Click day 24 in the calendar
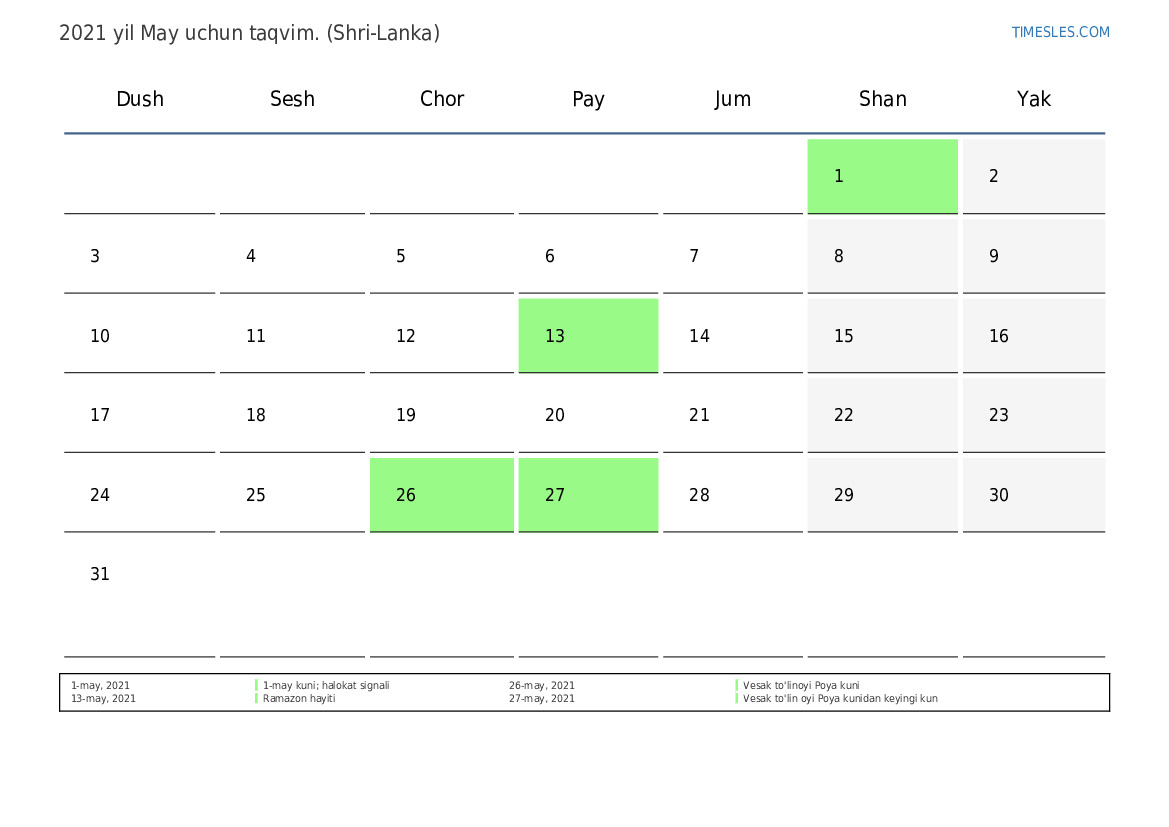Image resolution: width=1169 pixels, height=827 pixels. pos(139,495)
